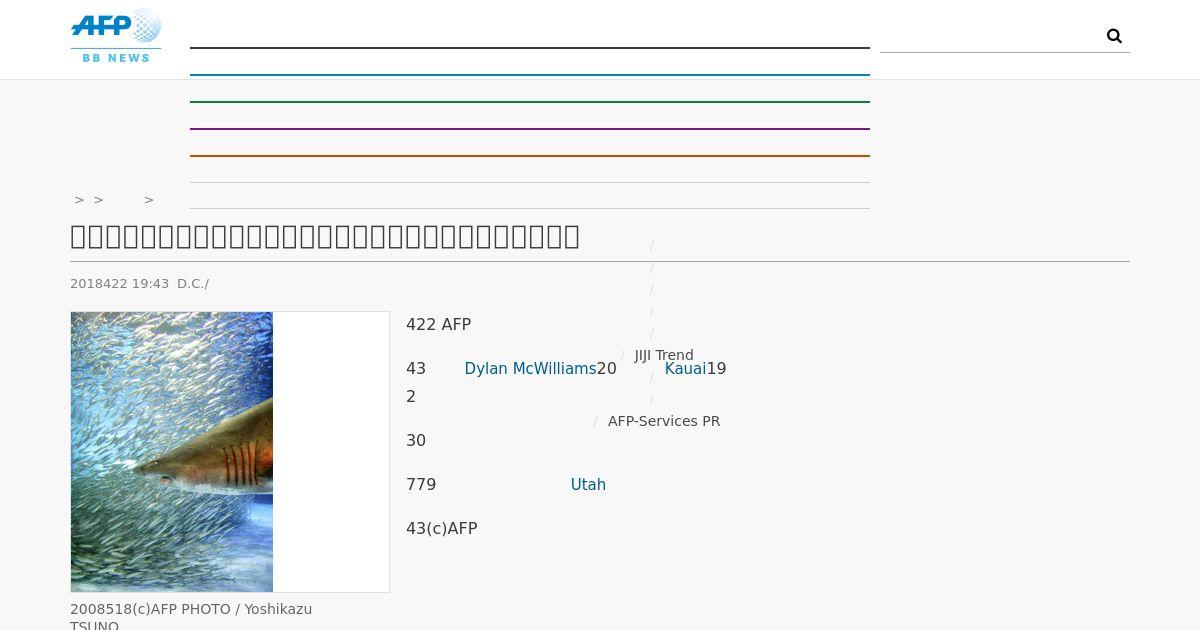Open the JIJI Trend link
Viewport: 1200px width, 630px height.
[663, 355]
